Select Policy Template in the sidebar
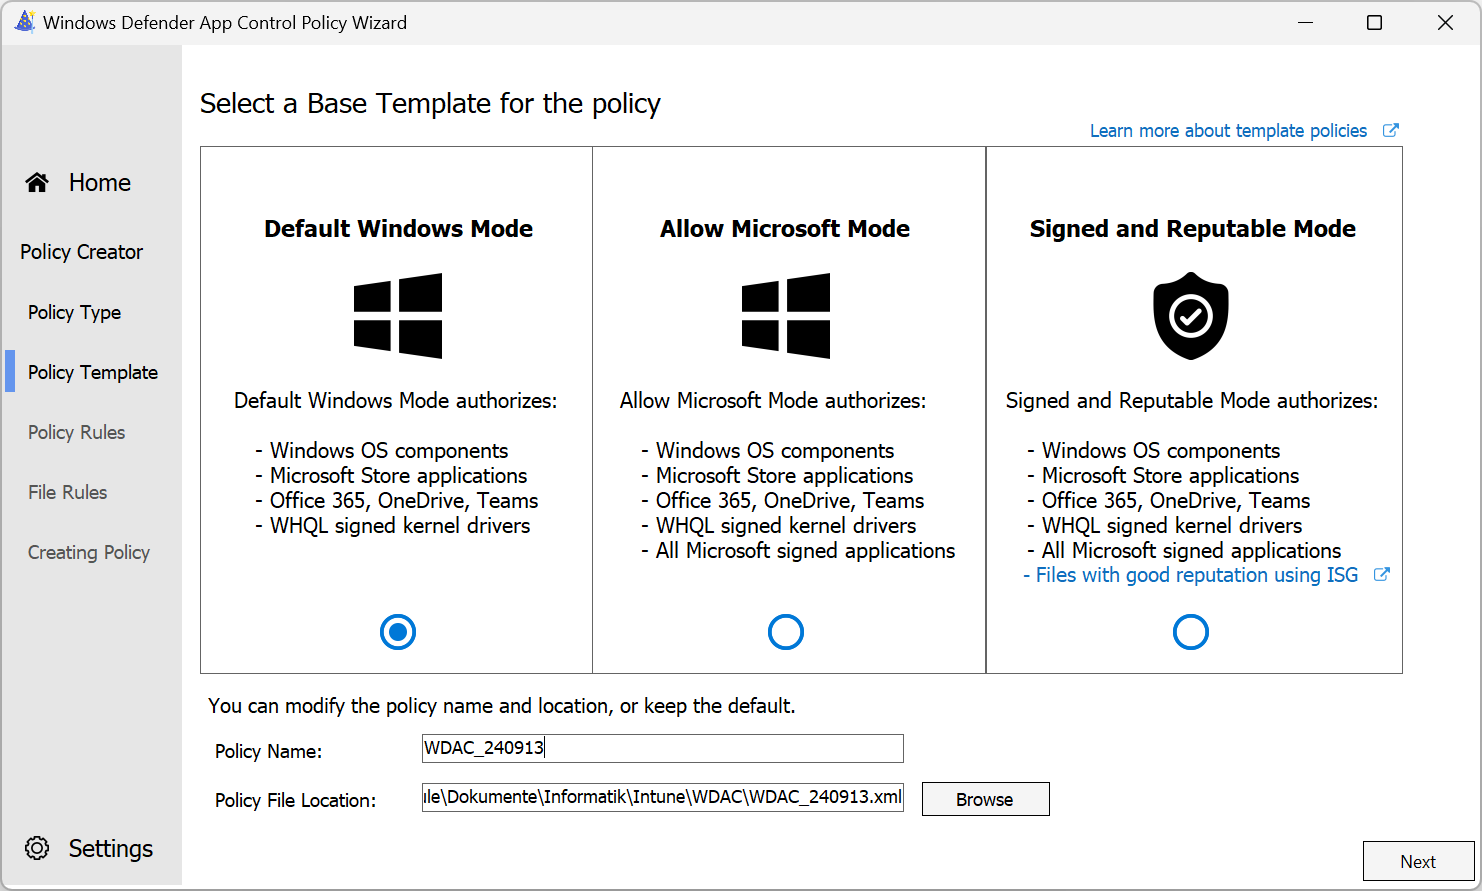Viewport: 1482px width, 891px height. pyautogui.click(x=92, y=372)
